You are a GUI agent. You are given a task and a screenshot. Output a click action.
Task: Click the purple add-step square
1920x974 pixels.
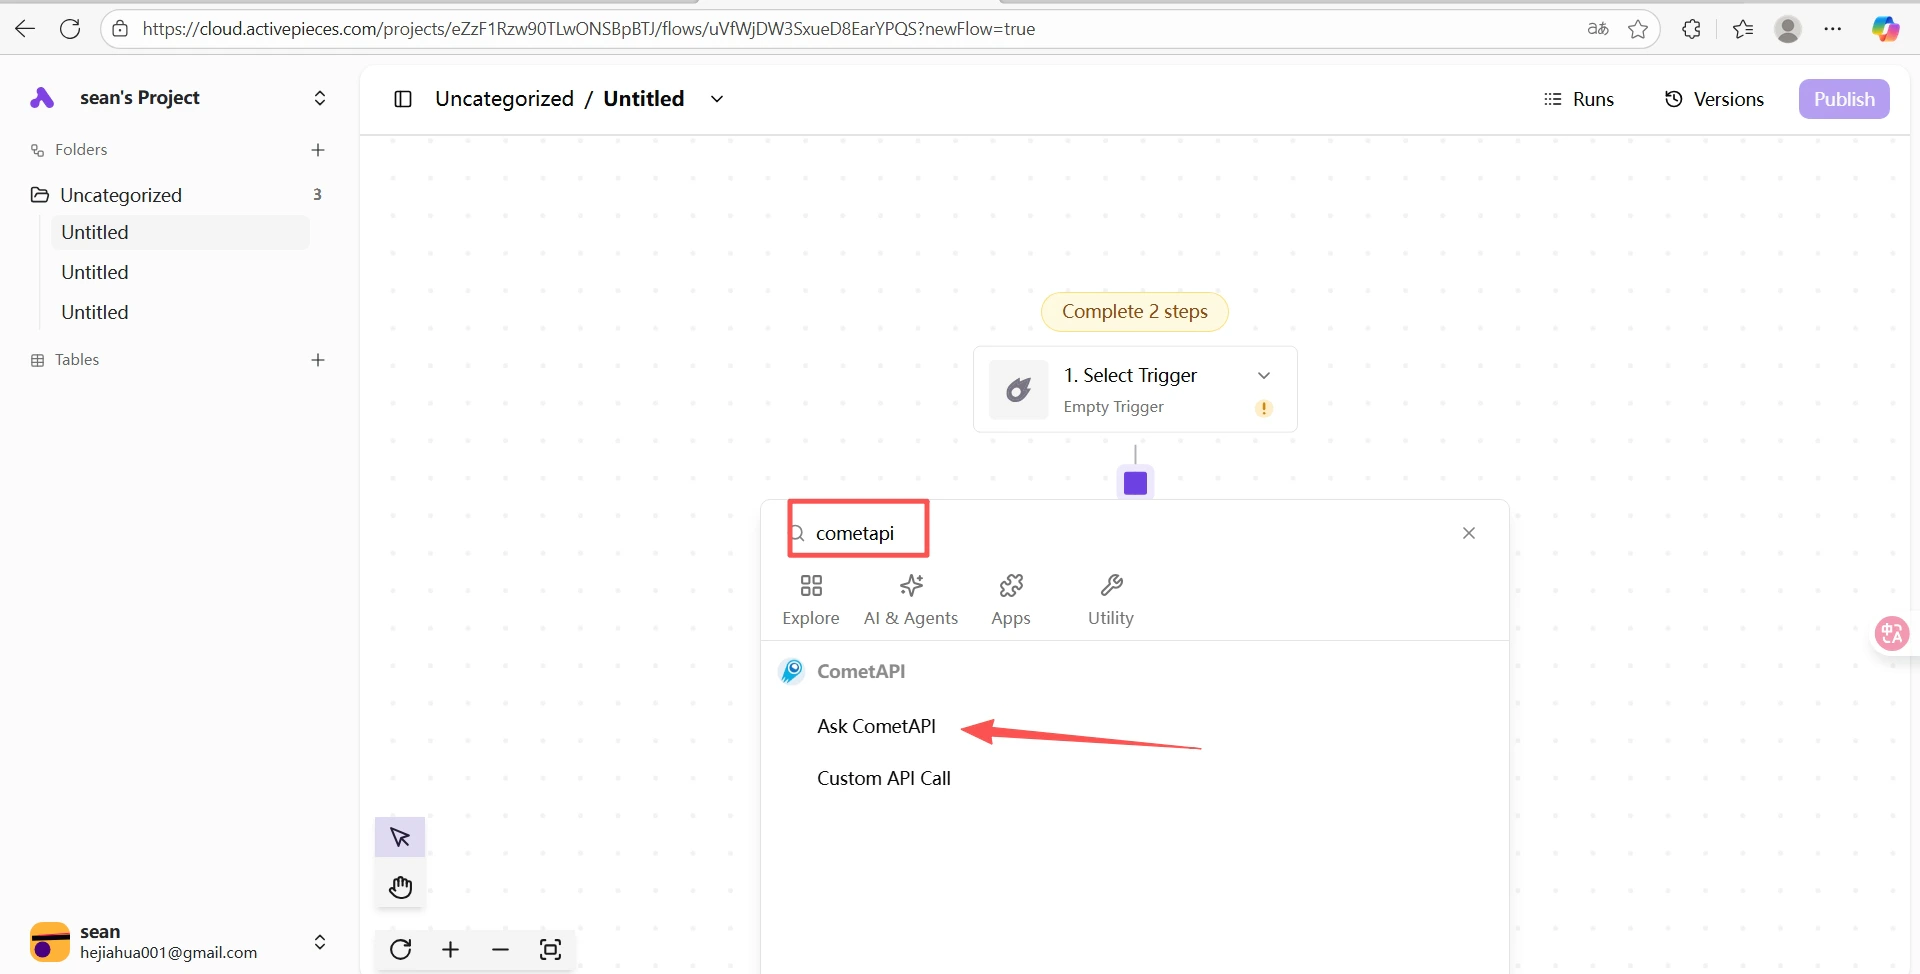[x=1135, y=484]
